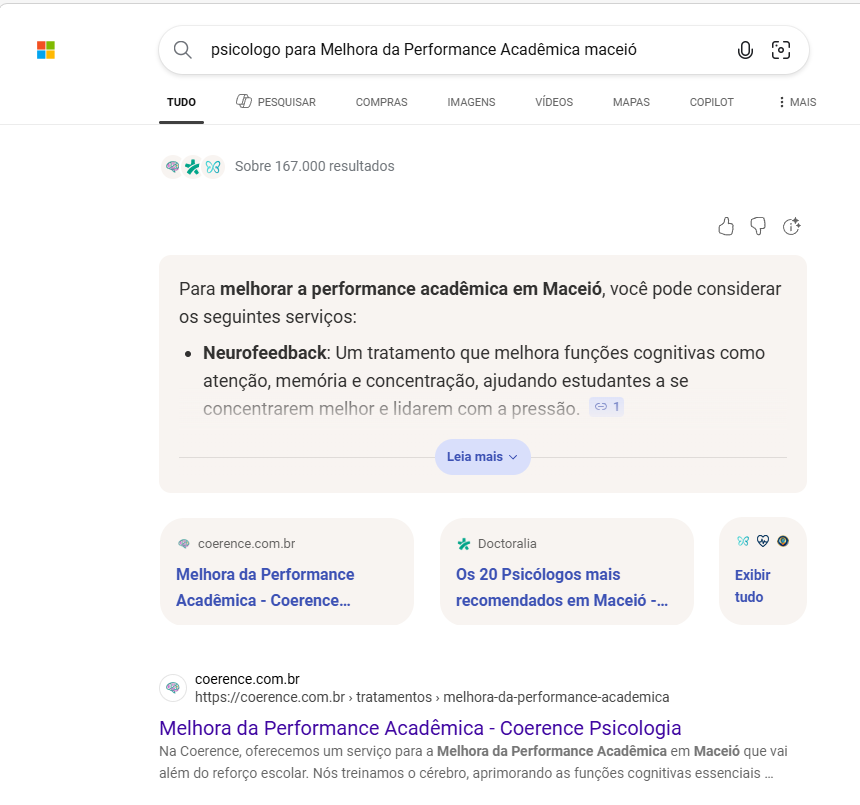Image resolution: width=860 pixels, height=805 pixels.
Task: Click the heart icon in Exibir tudo card
Action: (x=763, y=541)
